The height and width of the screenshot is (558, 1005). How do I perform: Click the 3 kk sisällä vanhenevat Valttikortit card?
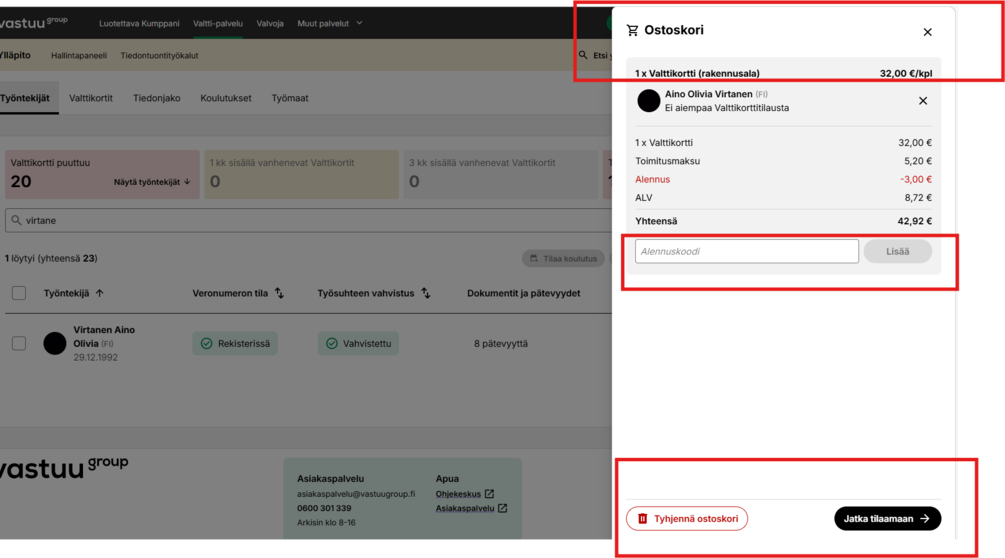pyautogui.click(x=501, y=174)
